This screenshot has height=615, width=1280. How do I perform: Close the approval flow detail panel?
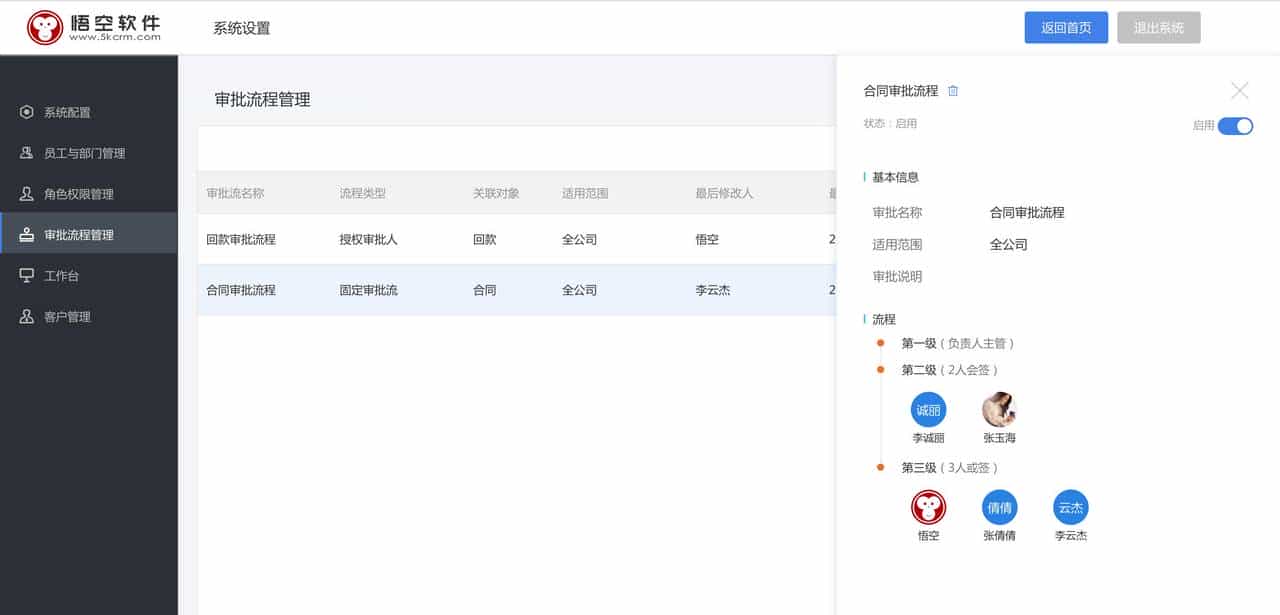pos(1240,90)
